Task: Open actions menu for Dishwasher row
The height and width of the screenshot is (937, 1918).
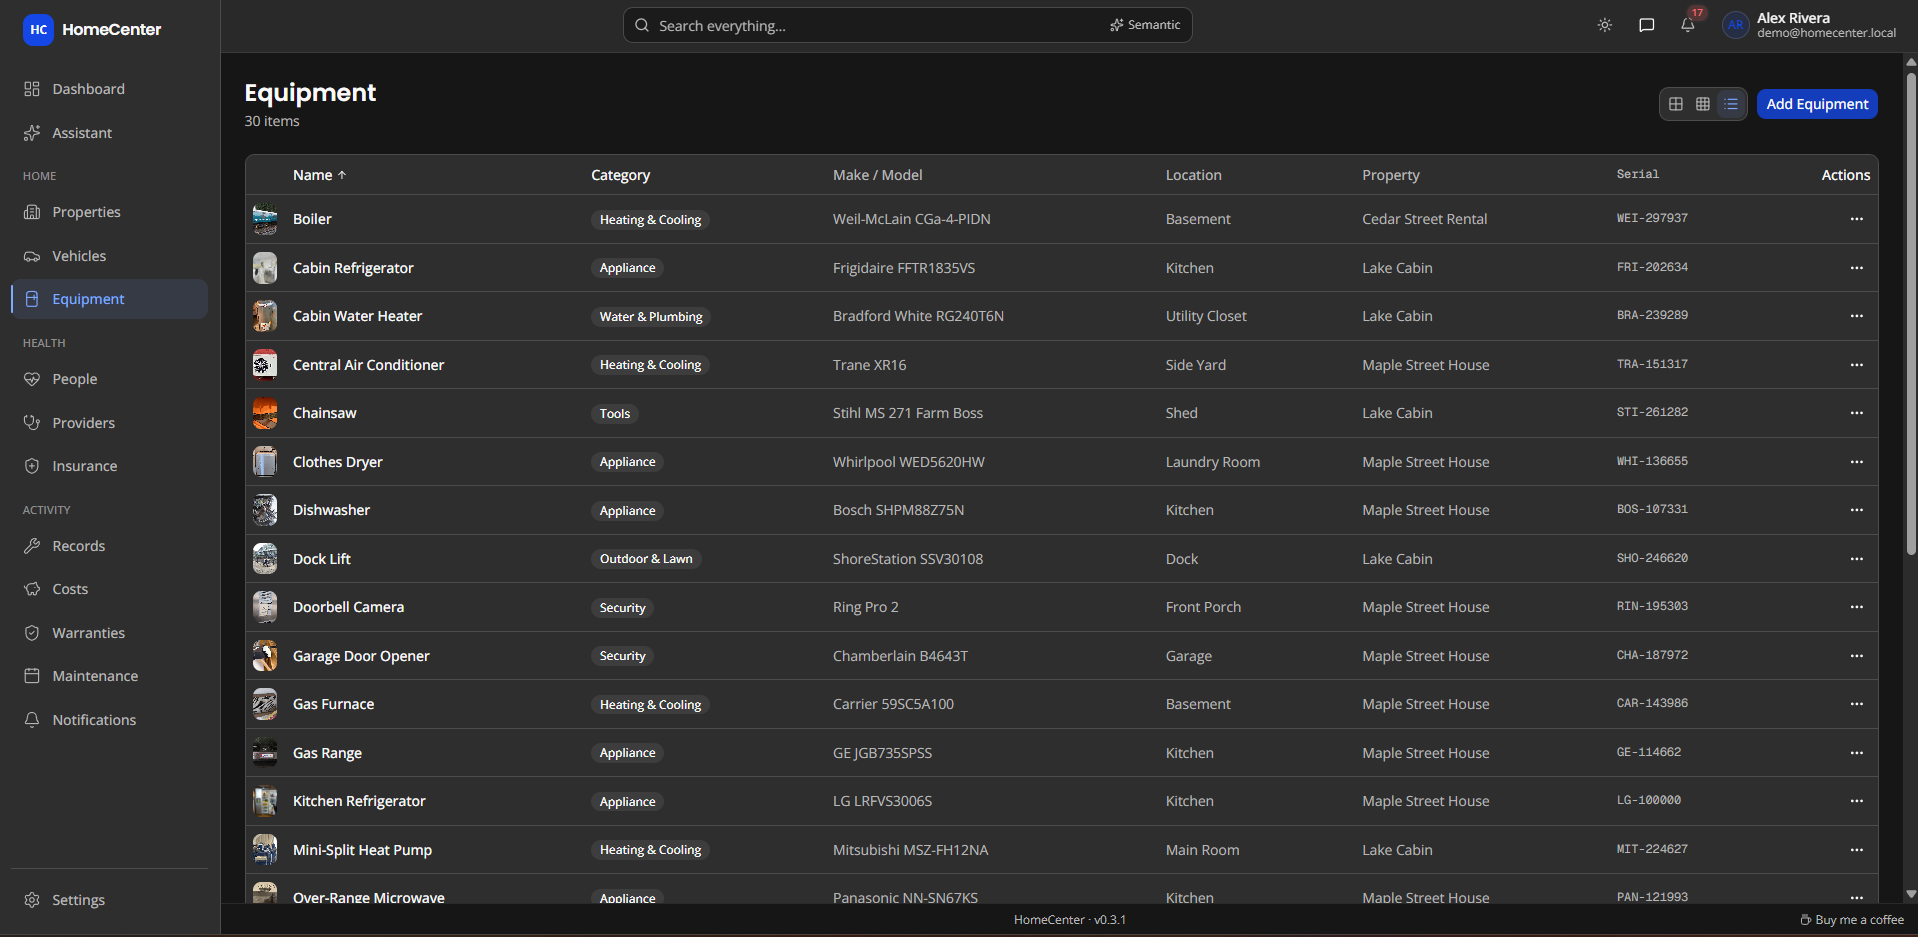Action: coord(1856,510)
